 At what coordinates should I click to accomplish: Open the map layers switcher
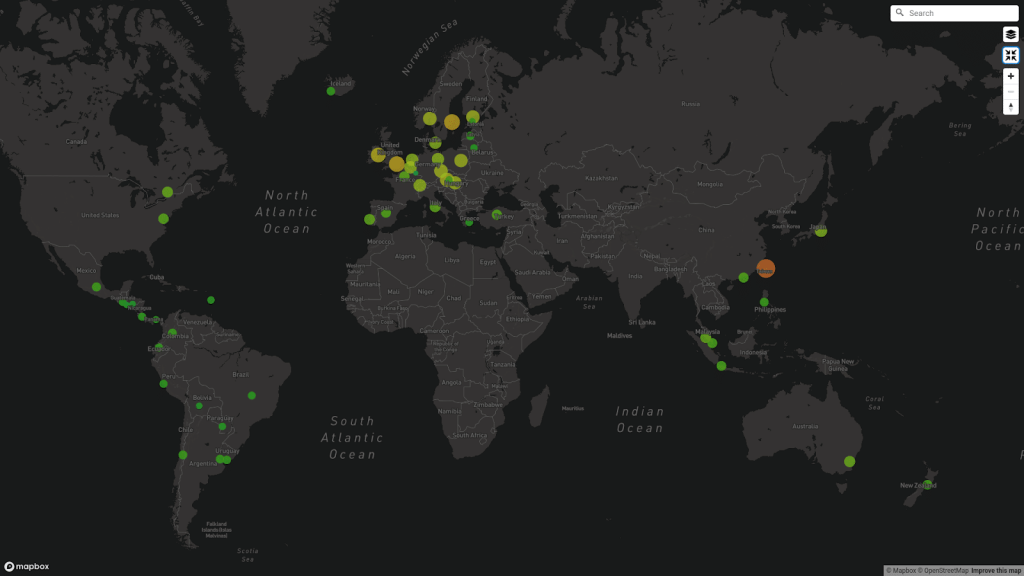coord(1011,34)
